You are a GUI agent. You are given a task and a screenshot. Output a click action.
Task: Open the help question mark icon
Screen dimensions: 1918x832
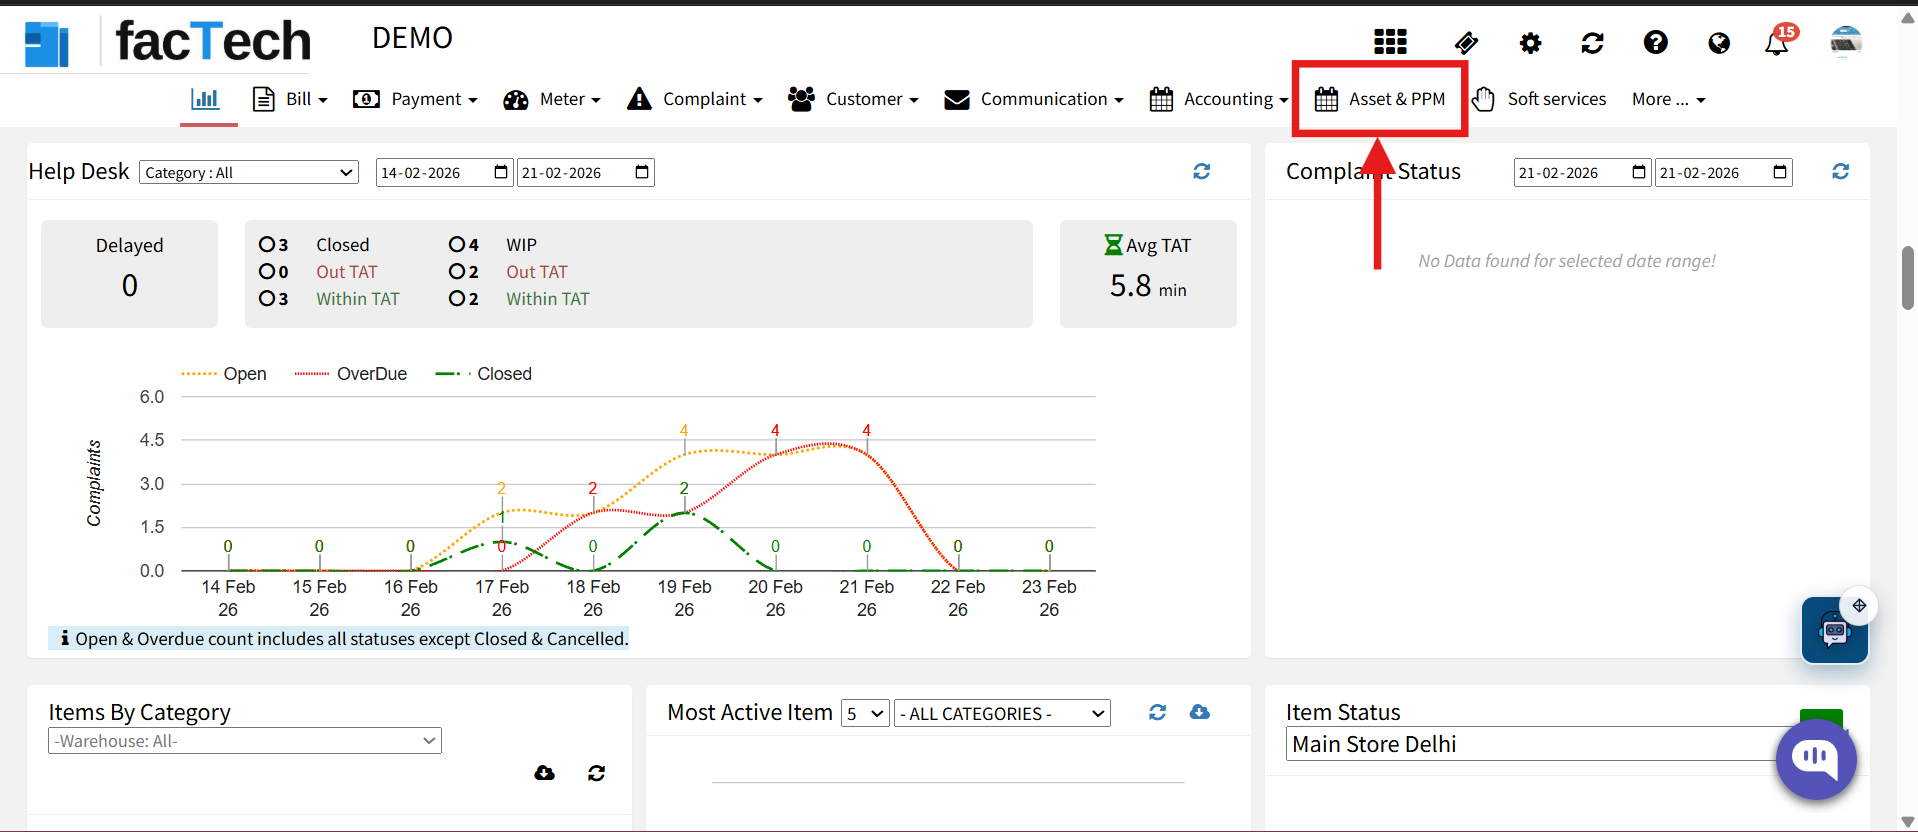click(x=1655, y=42)
